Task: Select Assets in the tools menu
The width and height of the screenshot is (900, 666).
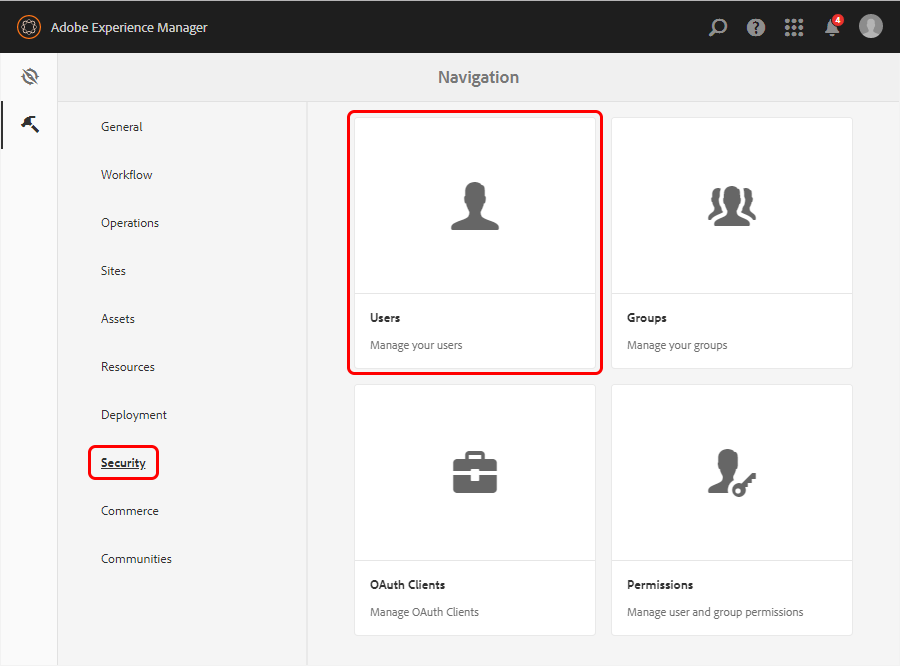Action: click(118, 319)
